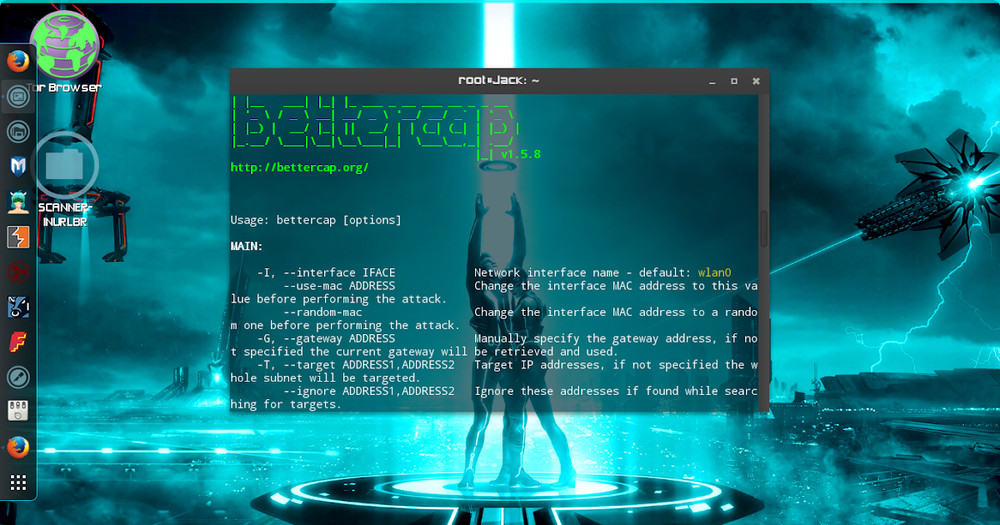Viewport: 1000px width, 525px height.
Task: Click the Terminal icon in the dock
Action: [18, 97]
